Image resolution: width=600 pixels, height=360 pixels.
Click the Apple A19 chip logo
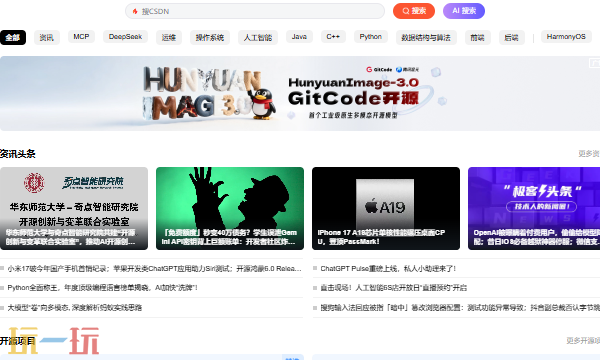tap(385, 207)
